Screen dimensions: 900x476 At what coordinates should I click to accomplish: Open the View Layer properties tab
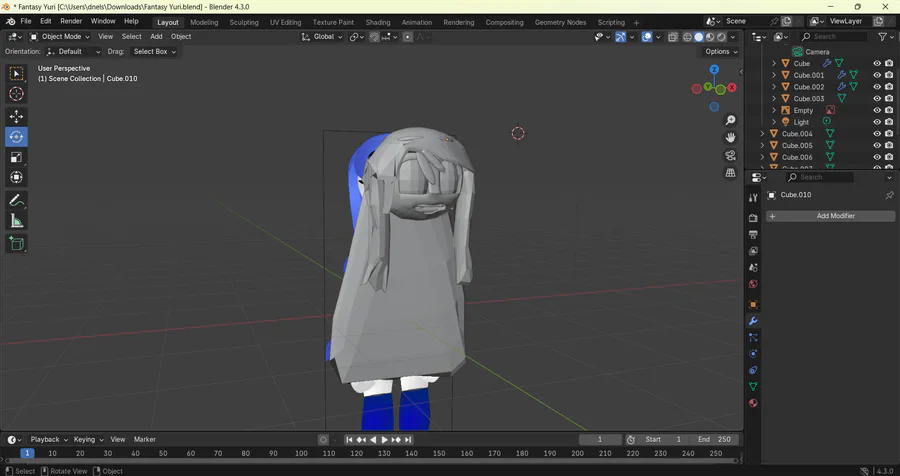click(x=753, y=251)
